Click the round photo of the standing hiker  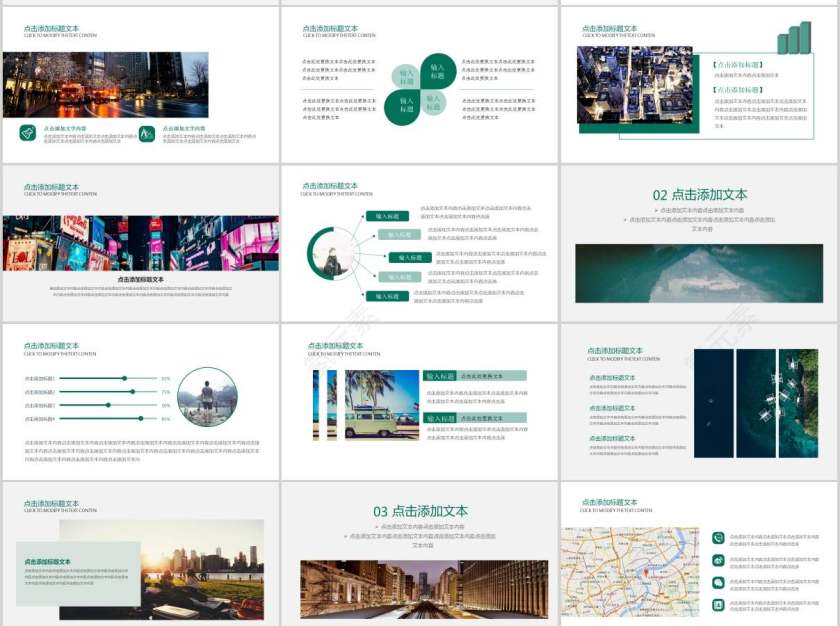click(207, 397)
